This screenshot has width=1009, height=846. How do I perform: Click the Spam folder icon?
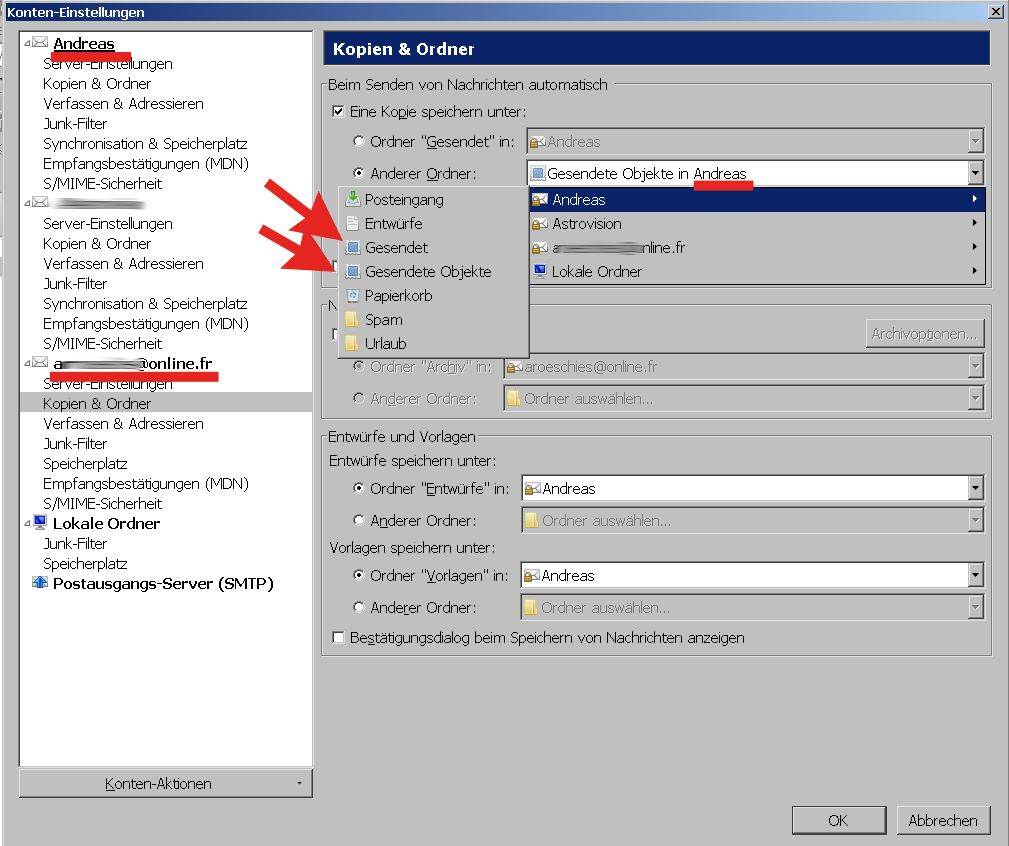[x=352, y=320]
